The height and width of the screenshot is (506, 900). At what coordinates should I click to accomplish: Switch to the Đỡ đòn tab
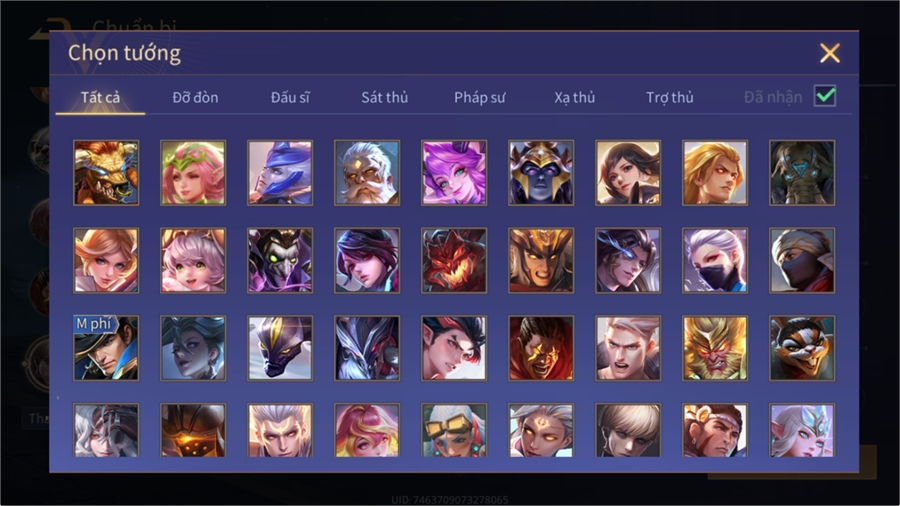pos(195,98)
